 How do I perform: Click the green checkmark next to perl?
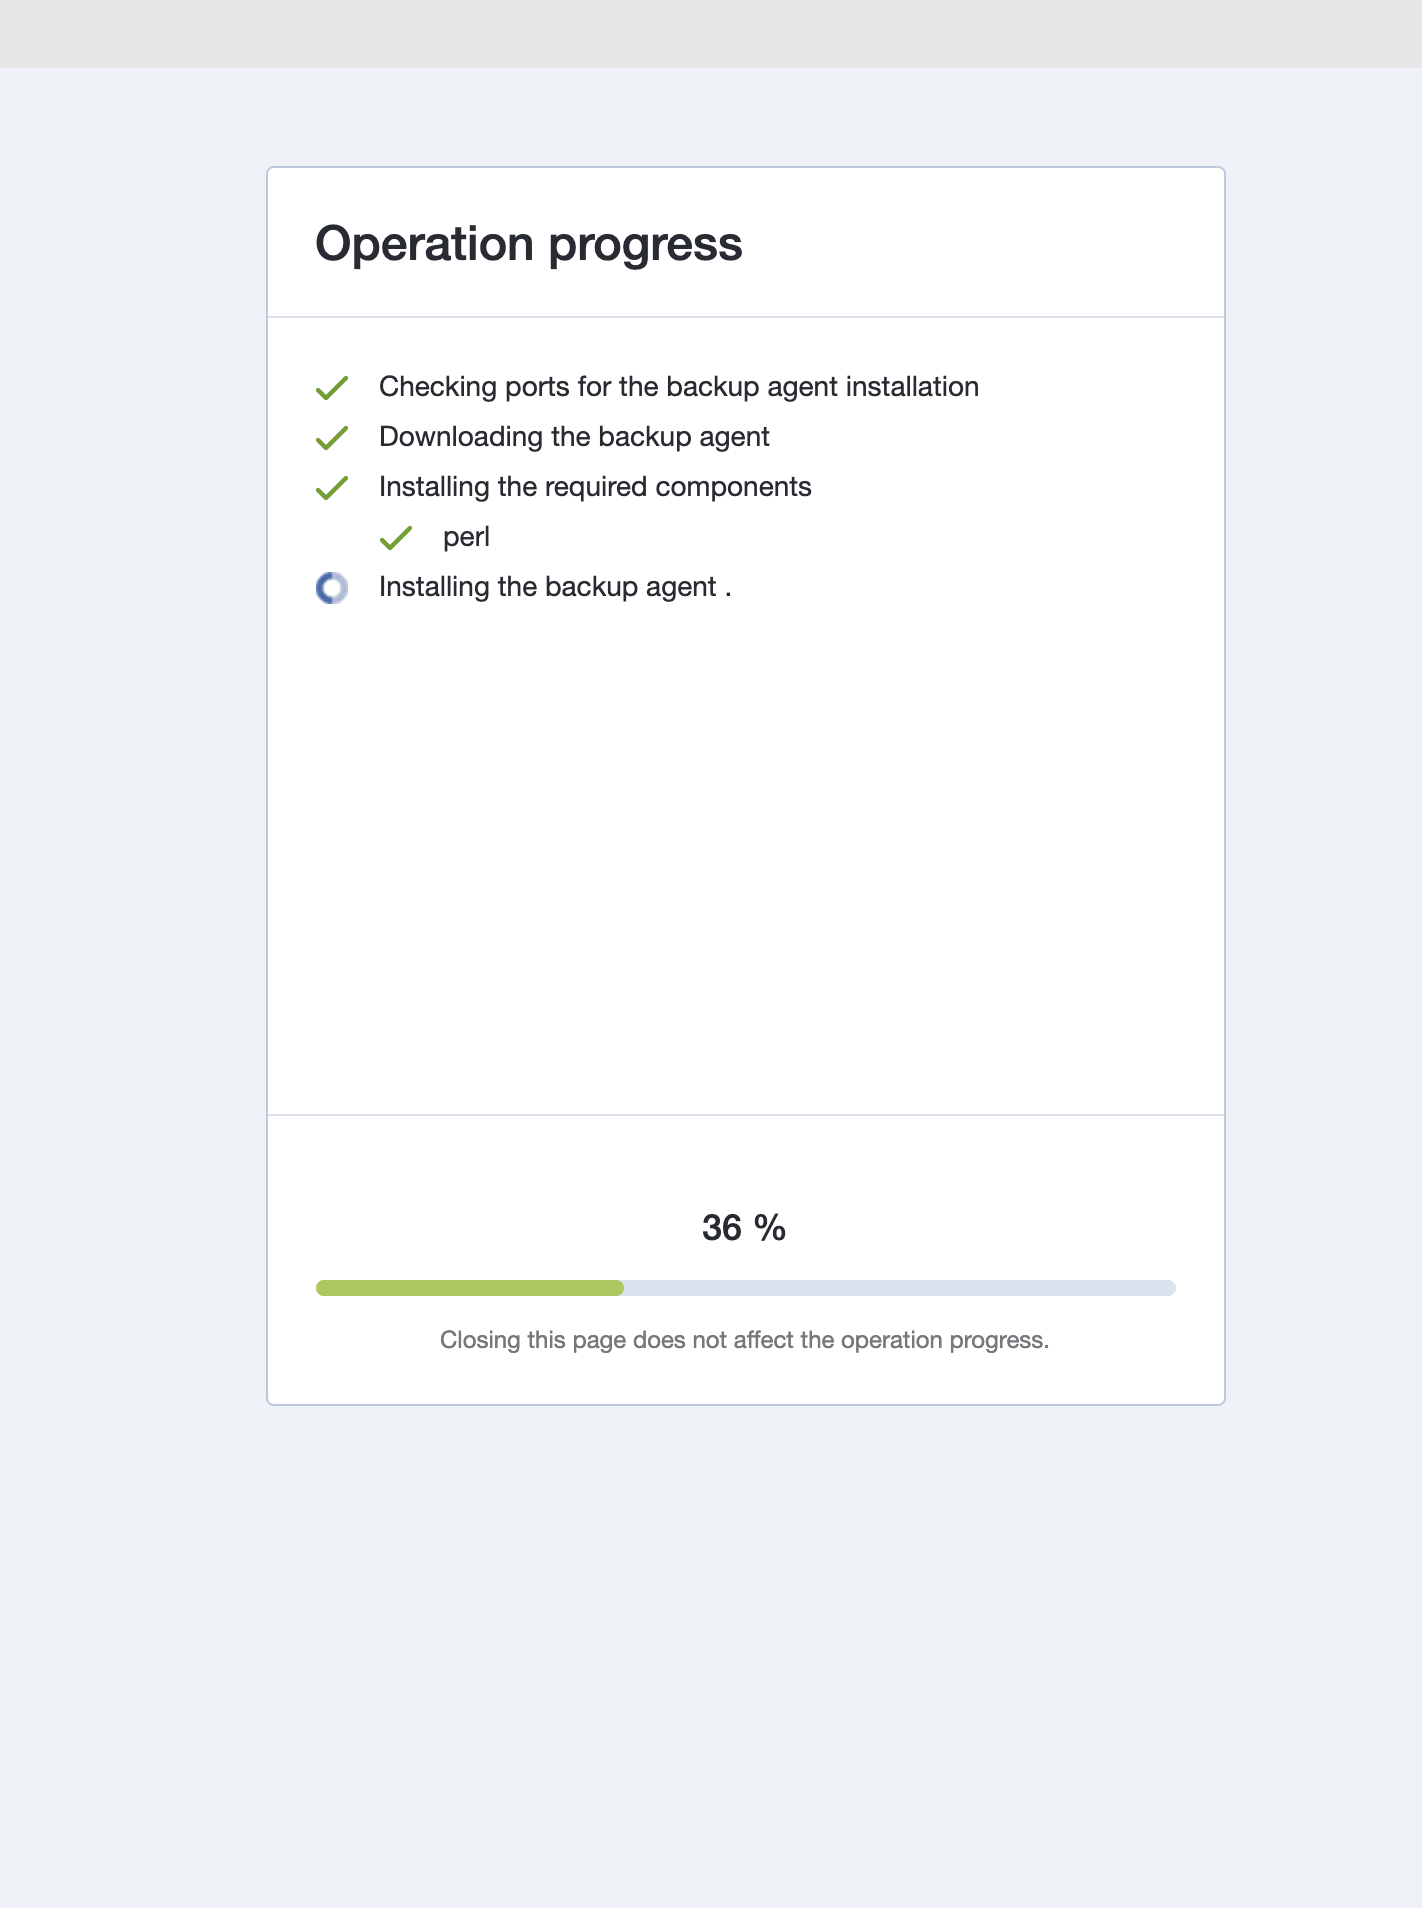tap(396, 538)
